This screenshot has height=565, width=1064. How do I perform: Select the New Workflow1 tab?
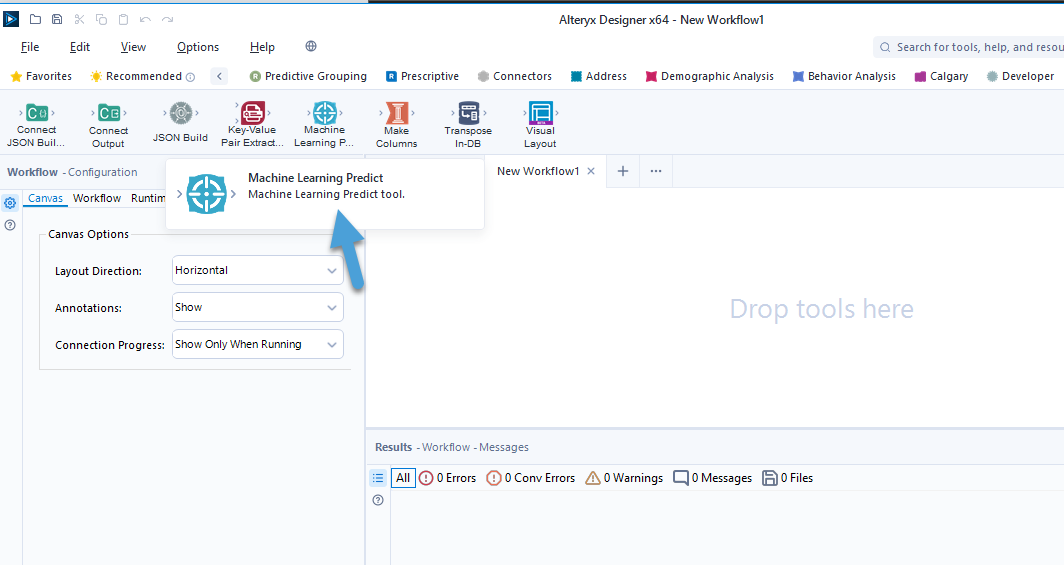[538, 171]
